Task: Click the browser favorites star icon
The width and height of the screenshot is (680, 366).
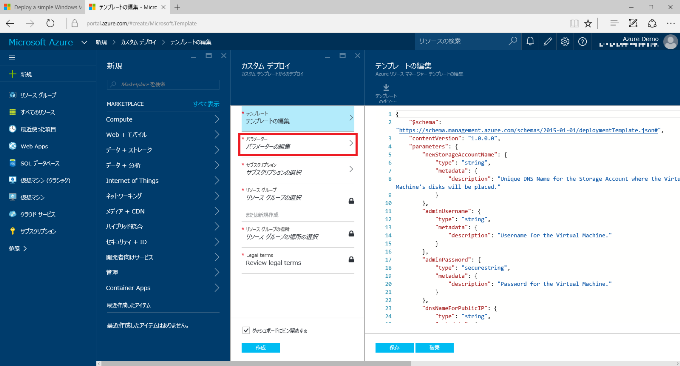Action: (588, 23)
